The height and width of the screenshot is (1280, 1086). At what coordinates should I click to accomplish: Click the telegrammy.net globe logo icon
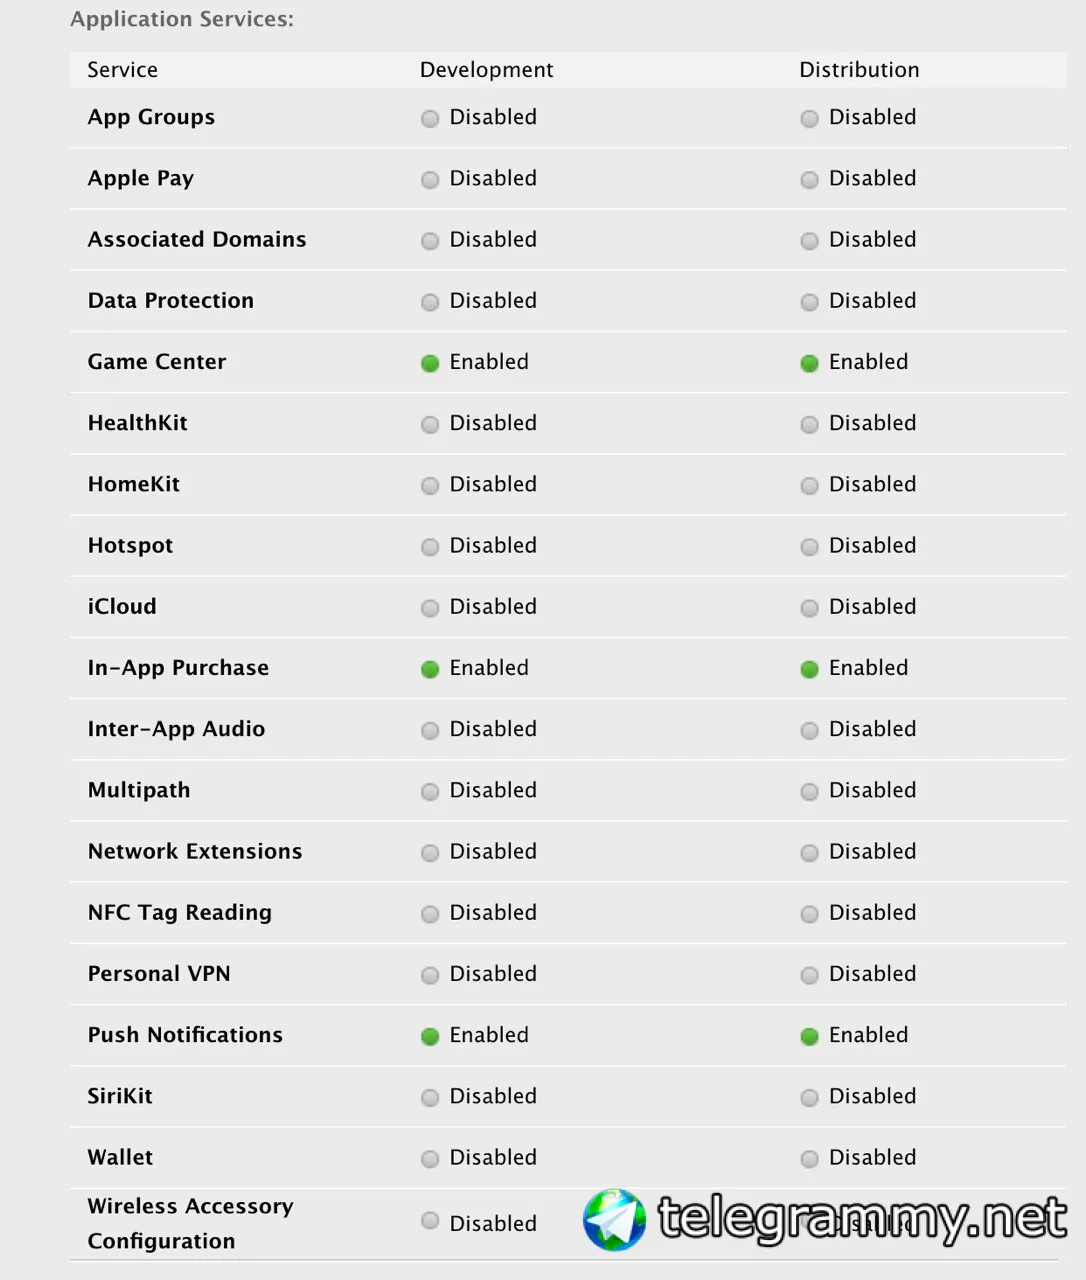click(615, 1219)
